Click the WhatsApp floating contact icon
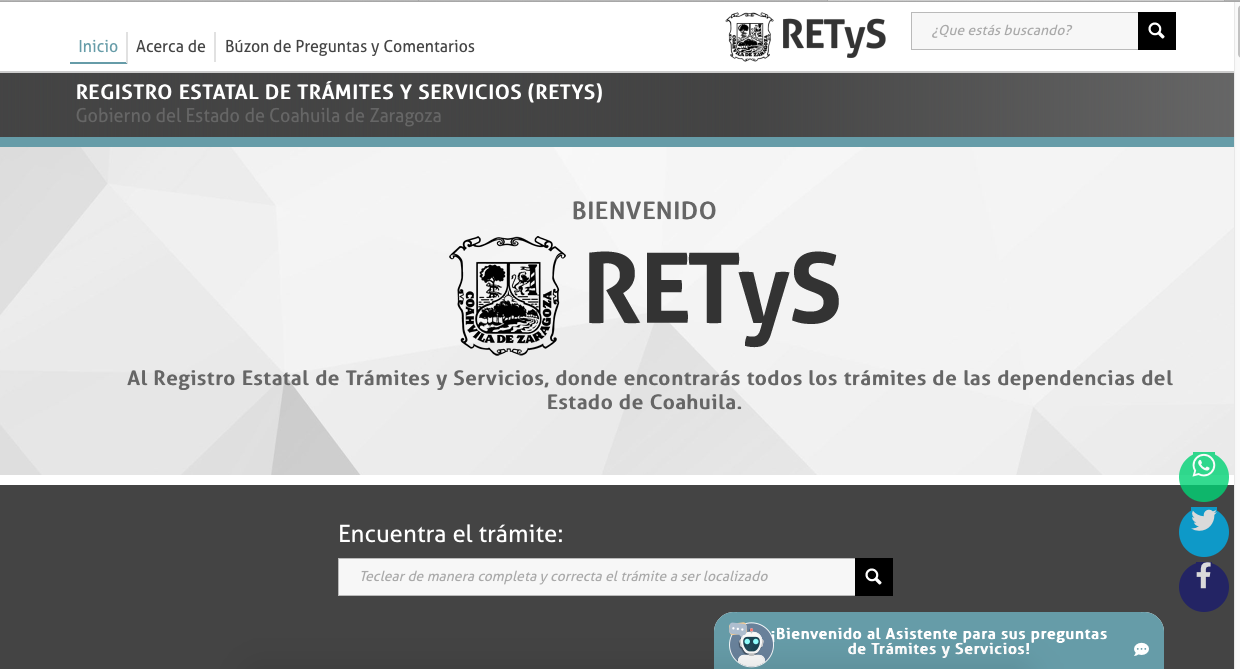Screen dimensions: 1240x669 (1203, 468)
